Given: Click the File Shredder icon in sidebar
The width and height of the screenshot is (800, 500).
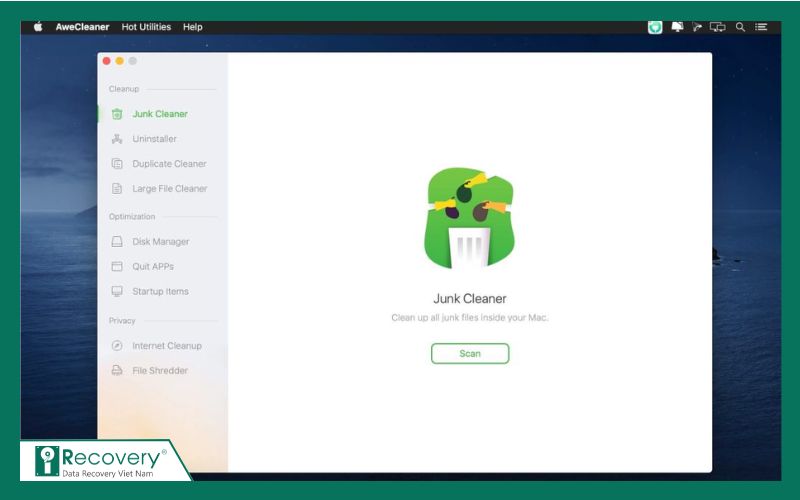Looking at the screenshot, I should click(117, 370).
